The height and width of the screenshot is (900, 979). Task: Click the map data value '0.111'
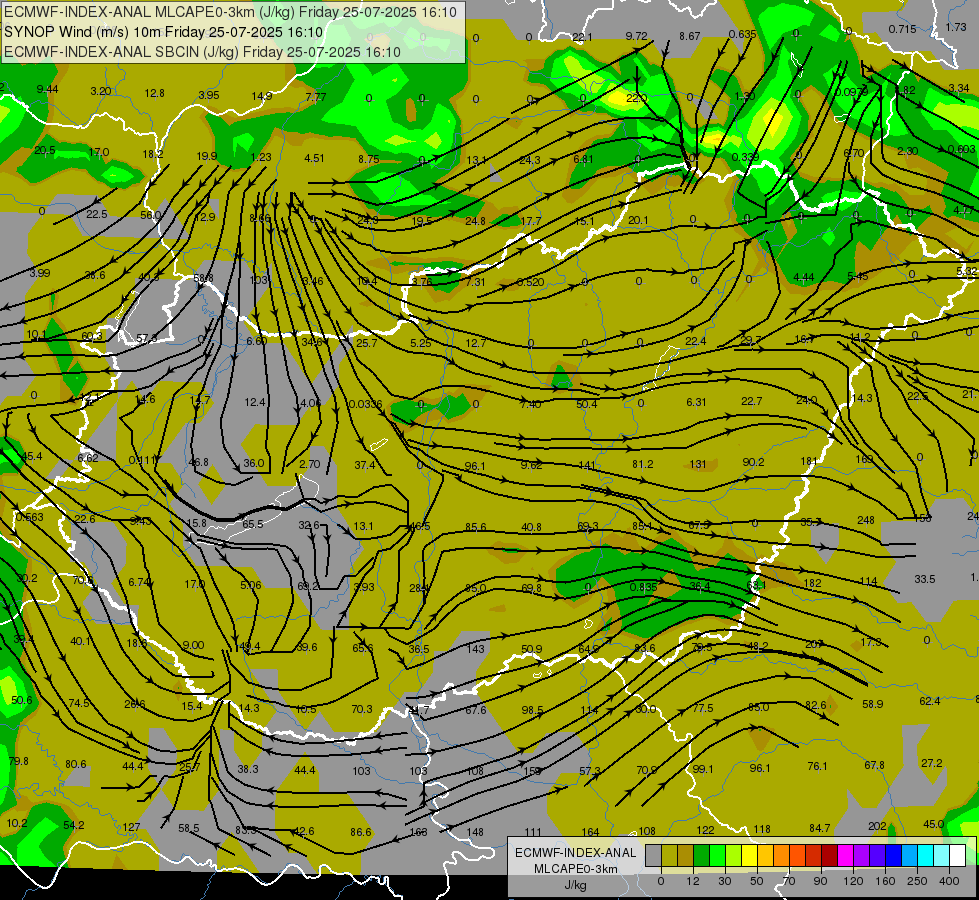coord(142,460)
